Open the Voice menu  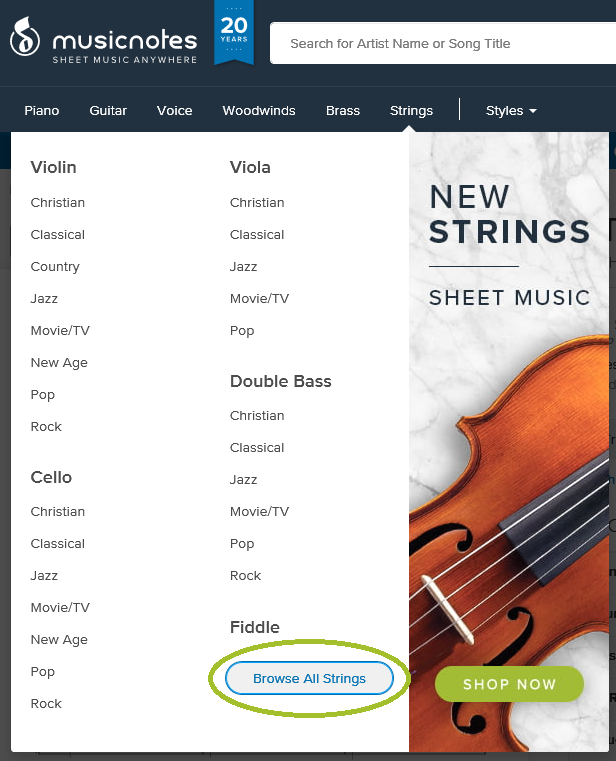point(174,111)
